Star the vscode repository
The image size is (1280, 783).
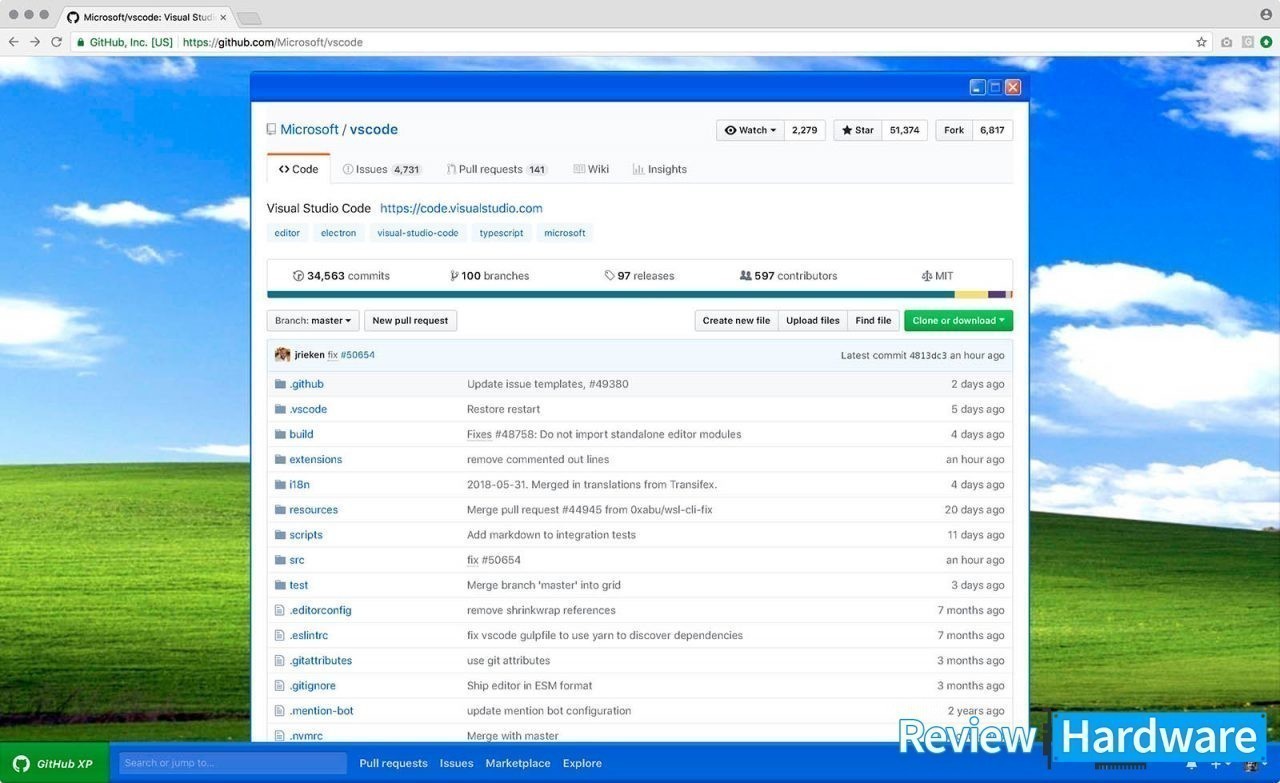(857, 130)
